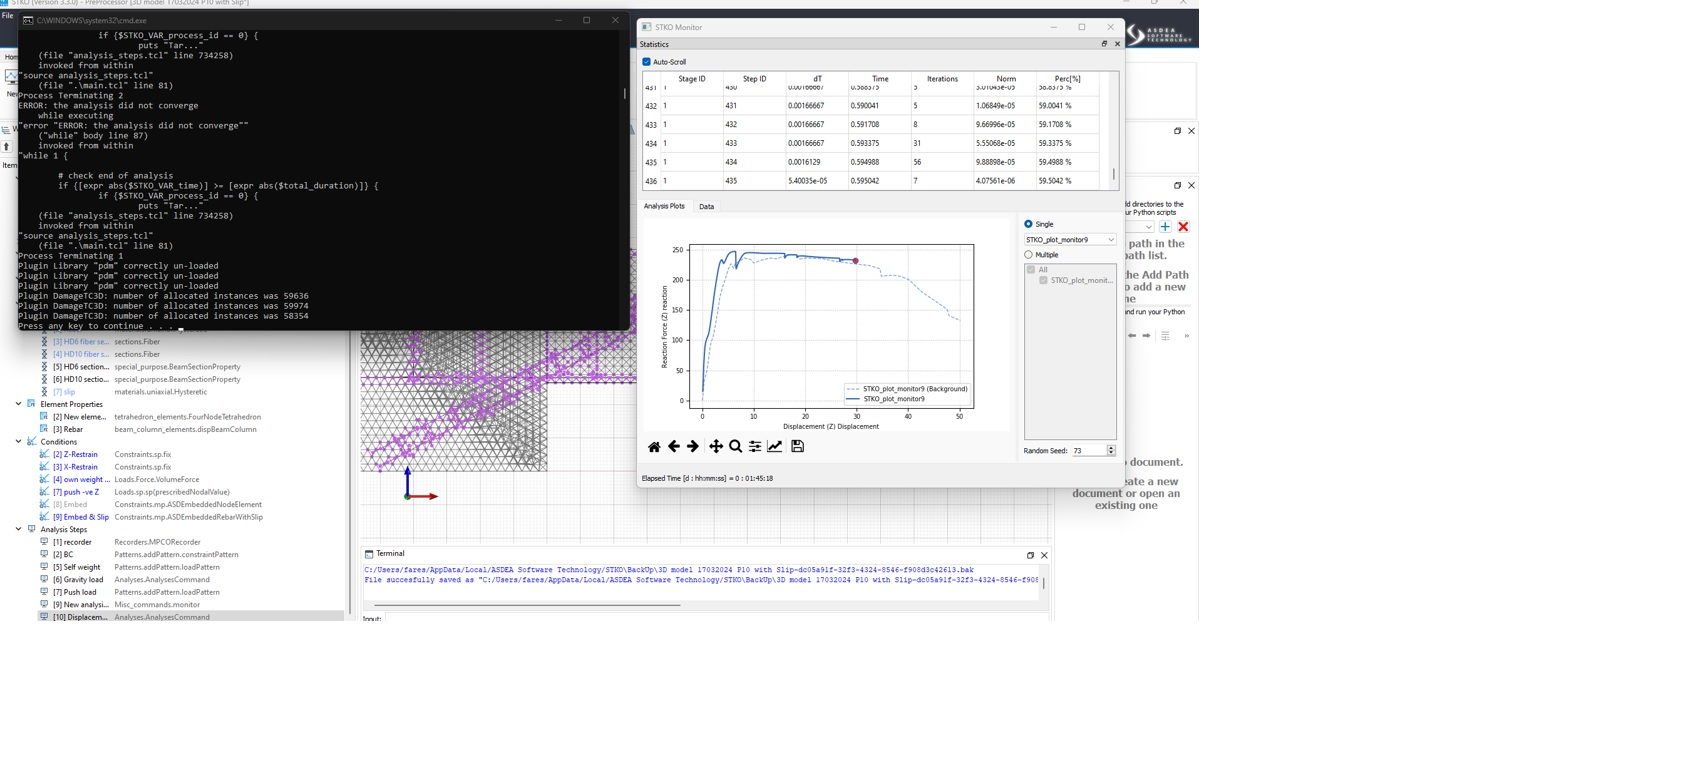
Task: Activate the zoom magnifier tool on the plot
Action: click(735, 447)
